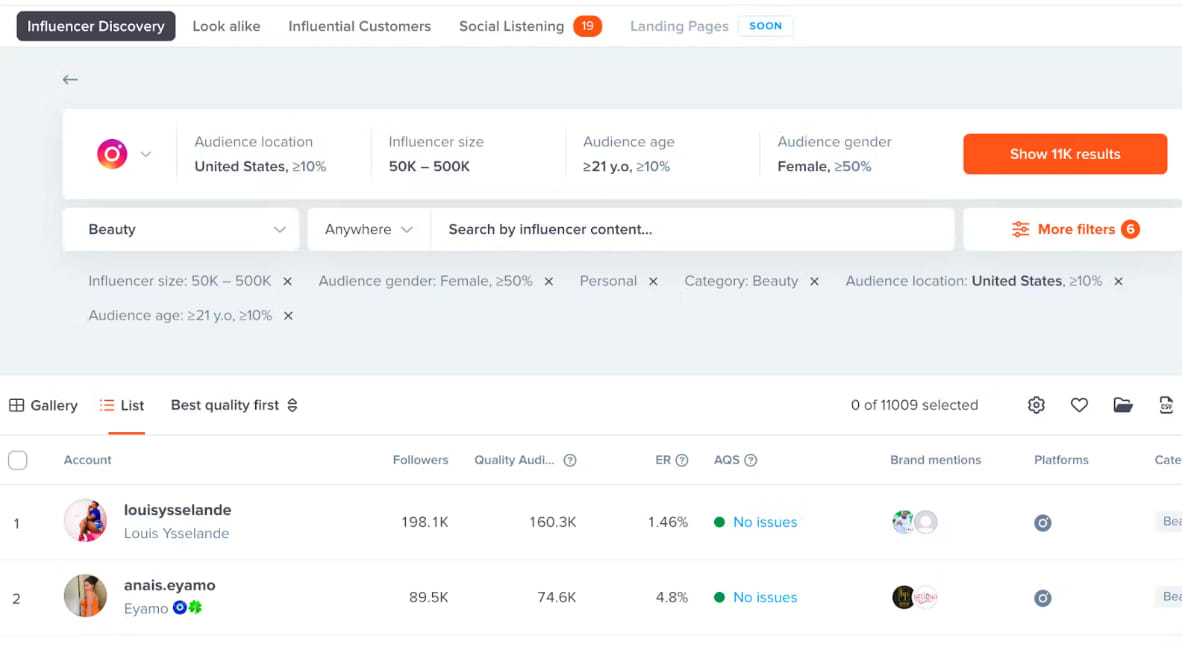1182x646 pixels.
Task: Select the Instagram platform icon on anais.eyamo's row
Action: pos(1042,597)
